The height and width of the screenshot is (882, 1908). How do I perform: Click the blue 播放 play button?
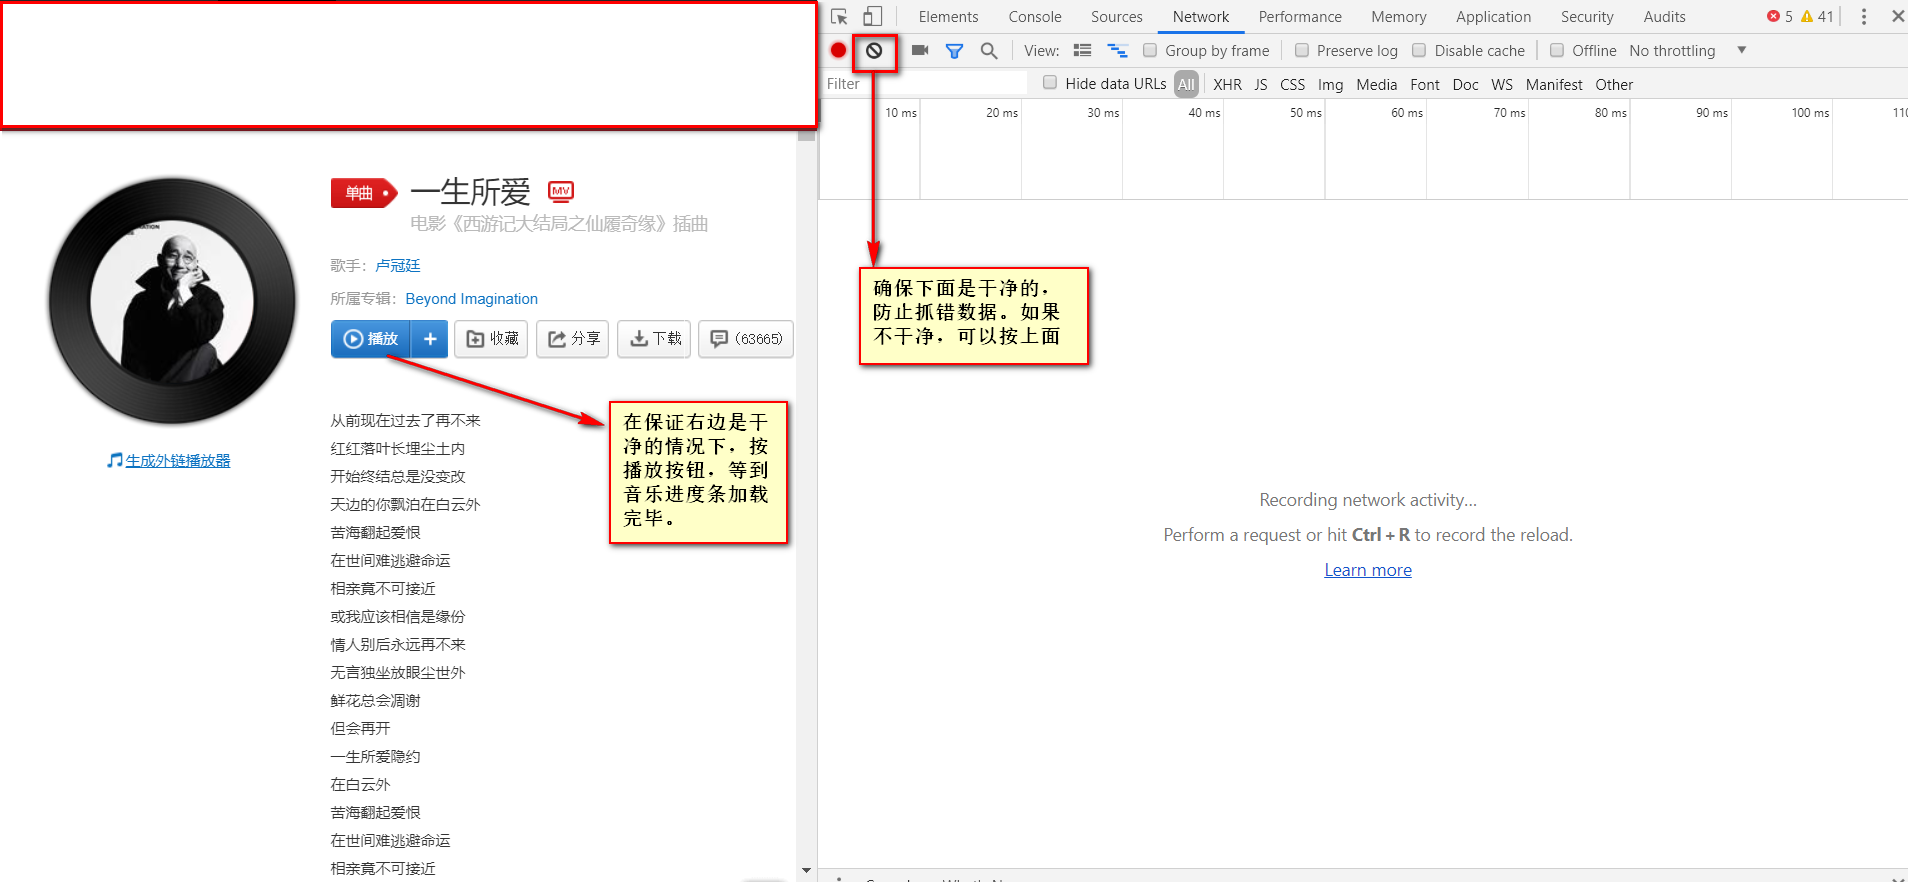(371, 339)
